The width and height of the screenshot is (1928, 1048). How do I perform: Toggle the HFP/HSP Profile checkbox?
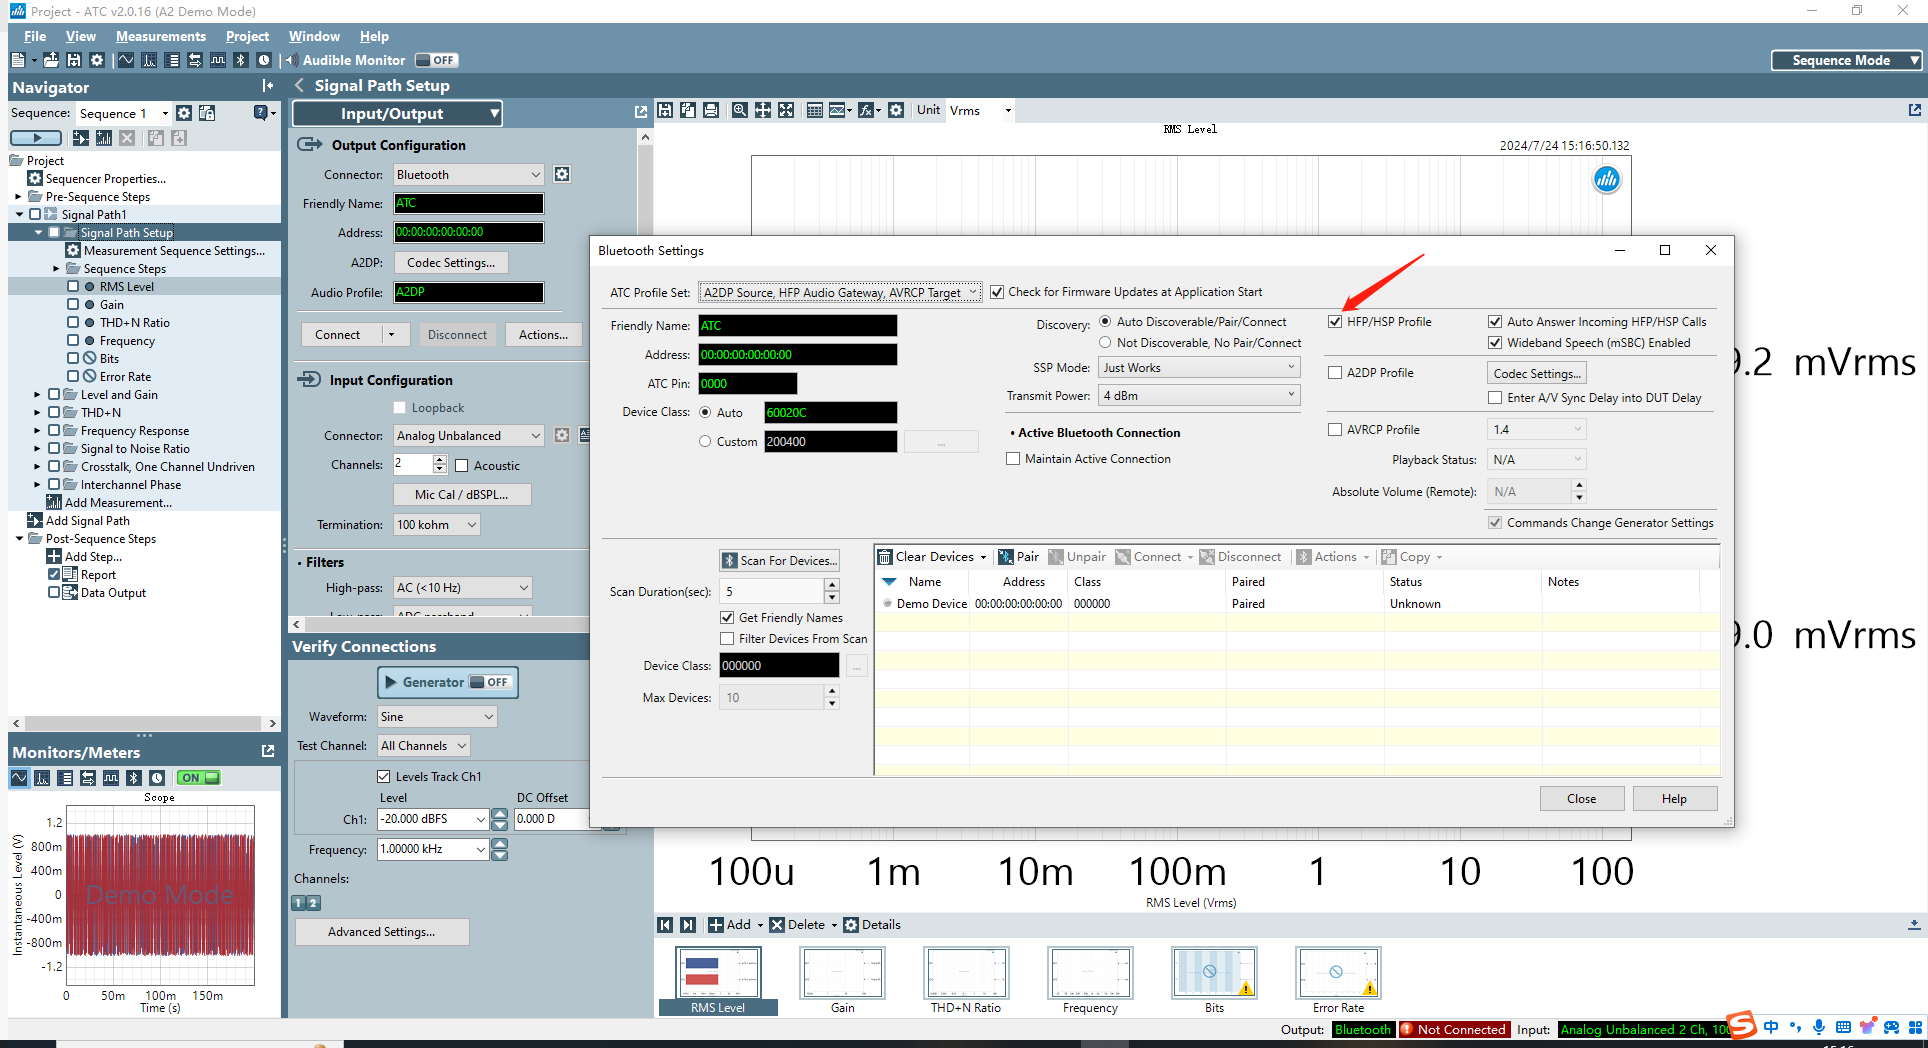coord(1335,321)
